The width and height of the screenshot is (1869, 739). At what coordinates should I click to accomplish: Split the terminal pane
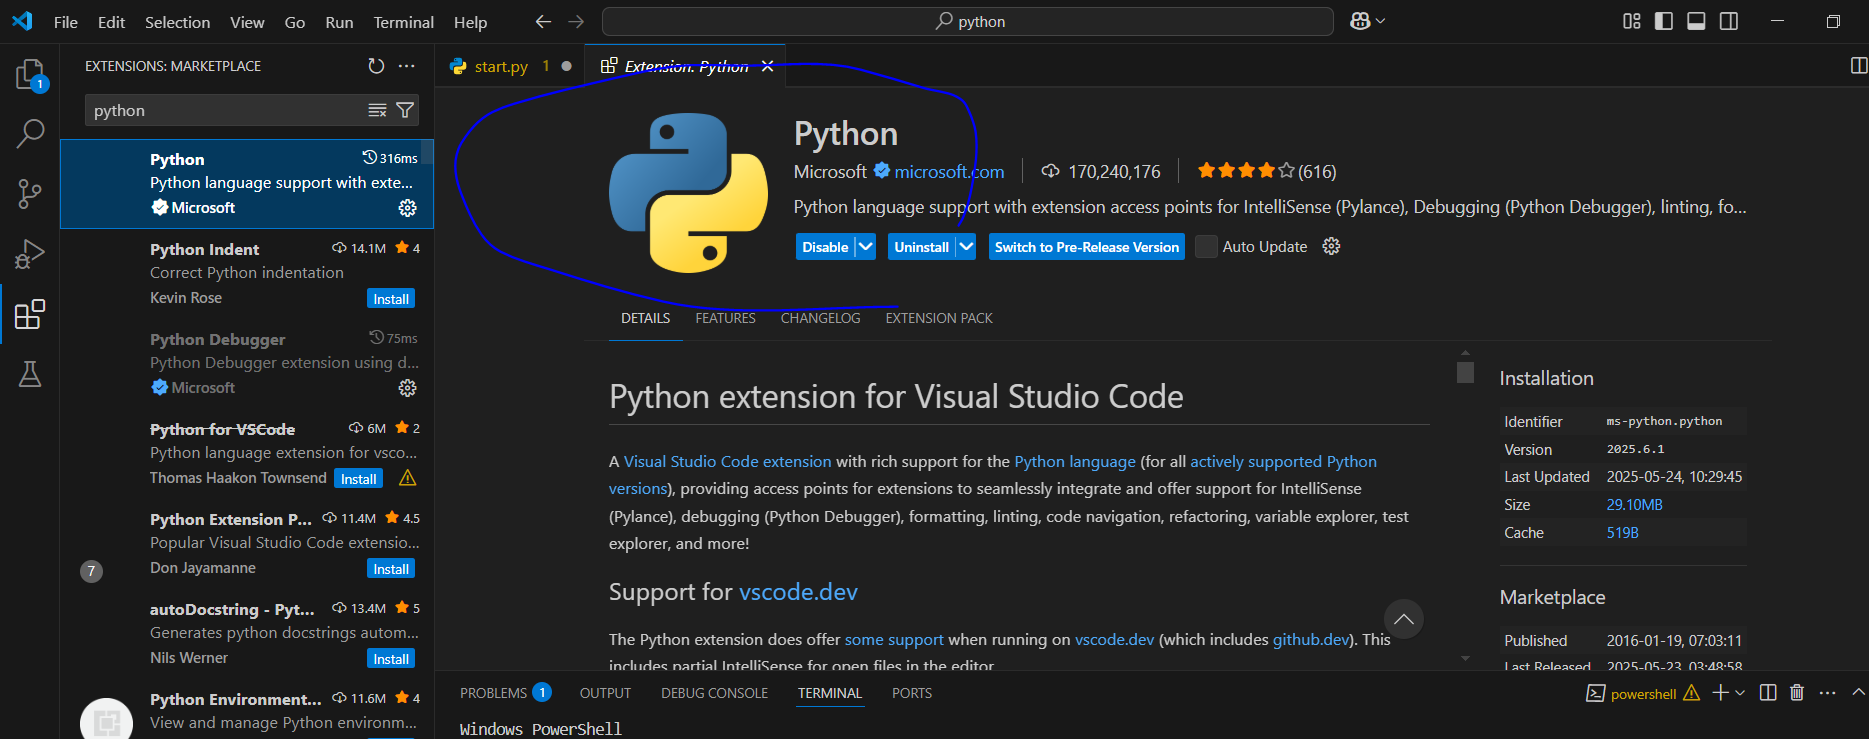tap(1768, 692)
